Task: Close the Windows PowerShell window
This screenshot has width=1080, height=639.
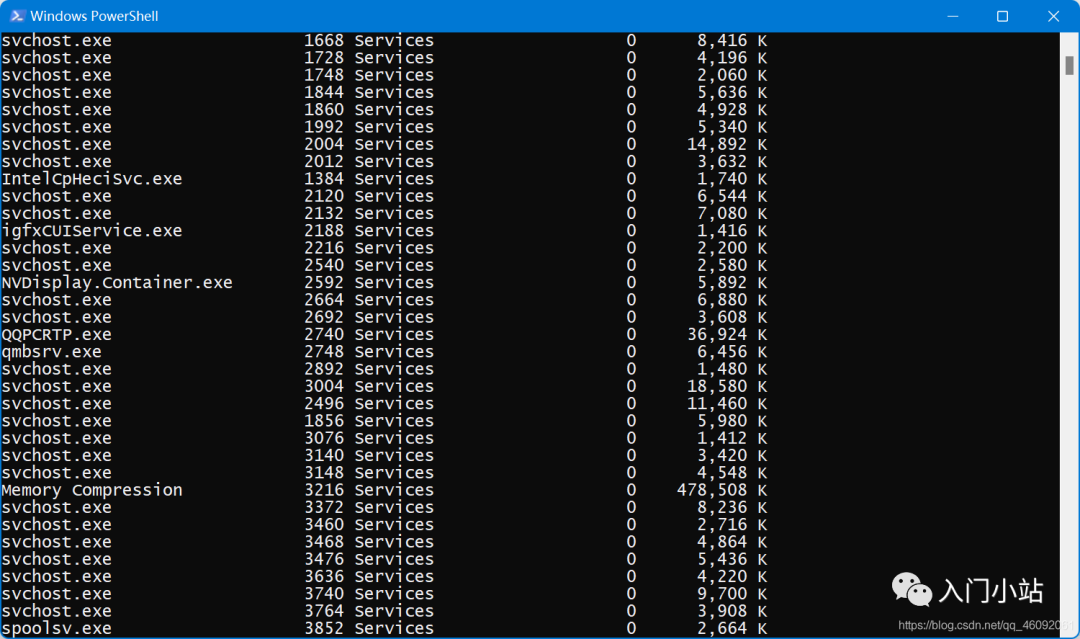Action: tap(1053, 16)
